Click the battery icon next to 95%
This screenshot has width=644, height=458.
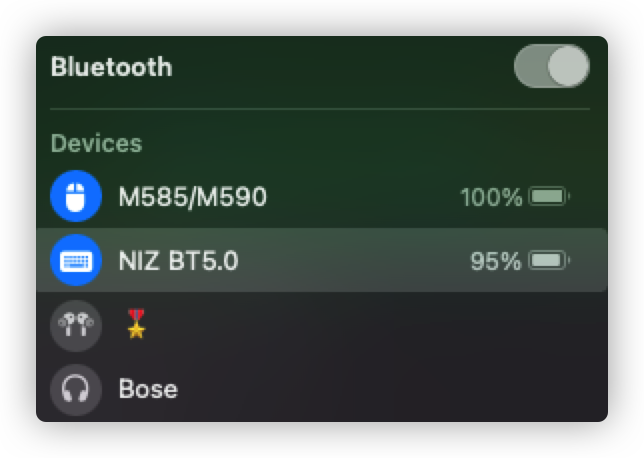pyautogui.click(x=549, y=261)
